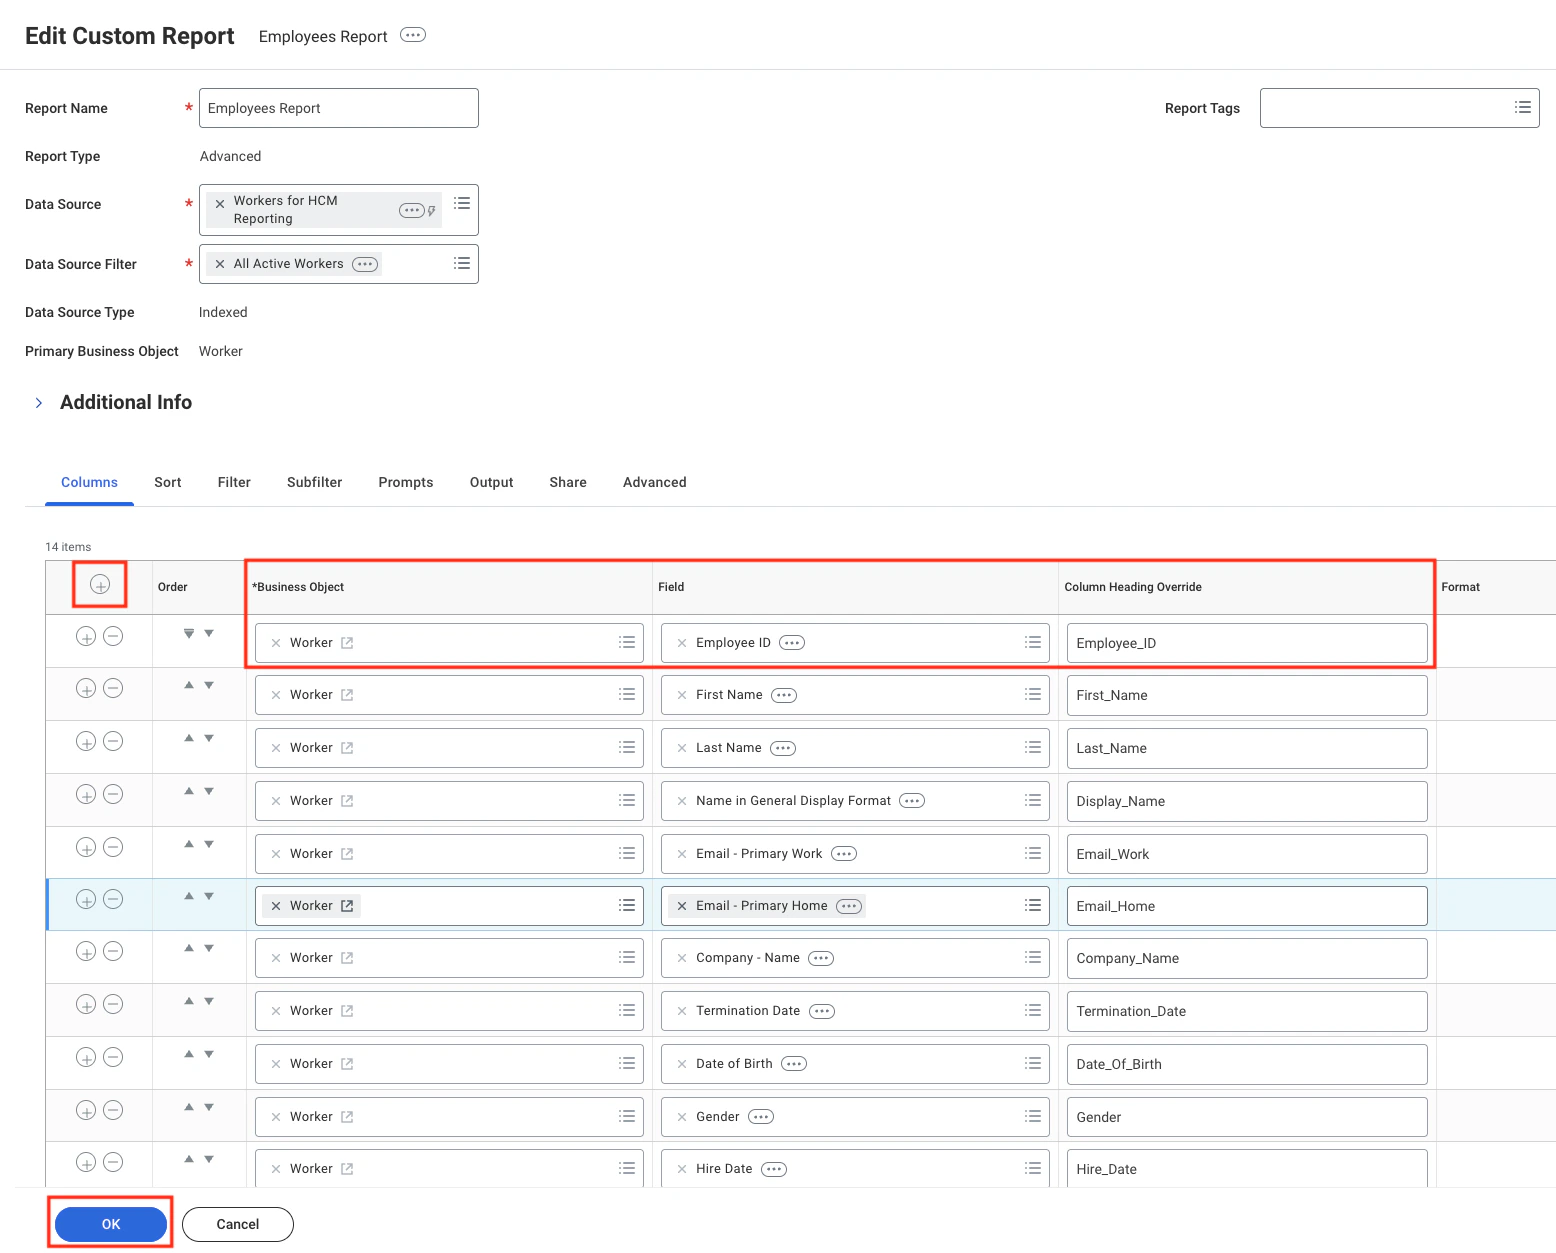
Task: Switch to the Sort tab
Action: point(167,482)
